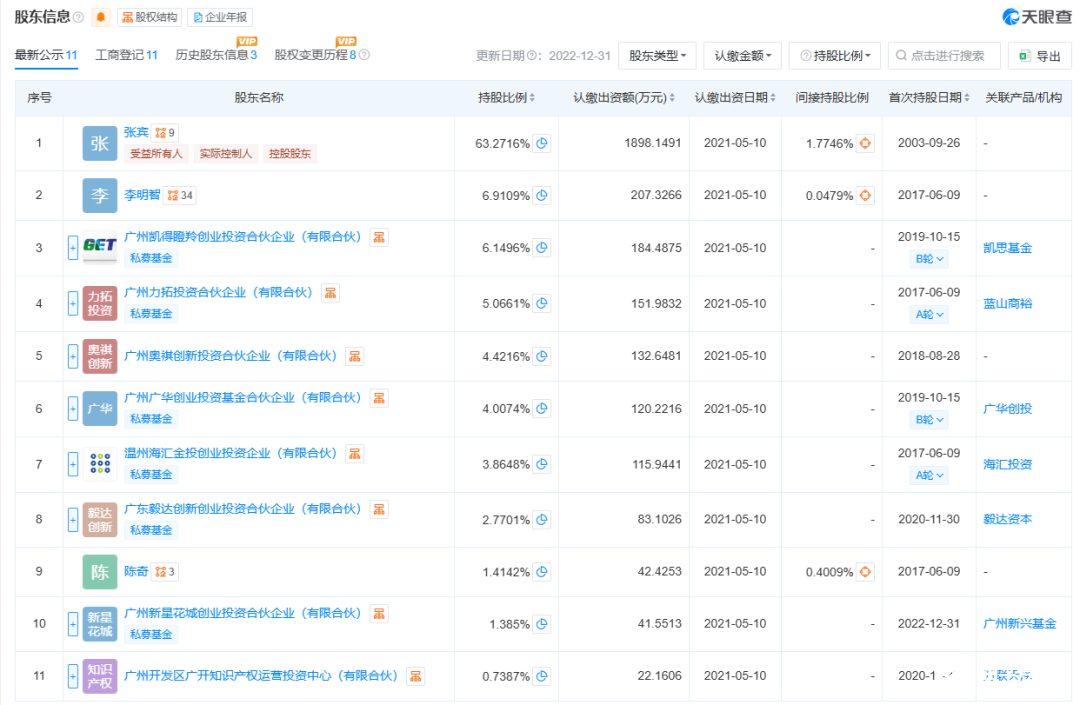
Task: Expand the 广州凯得瞪羚创业投资 shareholder row
Action: coord(73,248)
